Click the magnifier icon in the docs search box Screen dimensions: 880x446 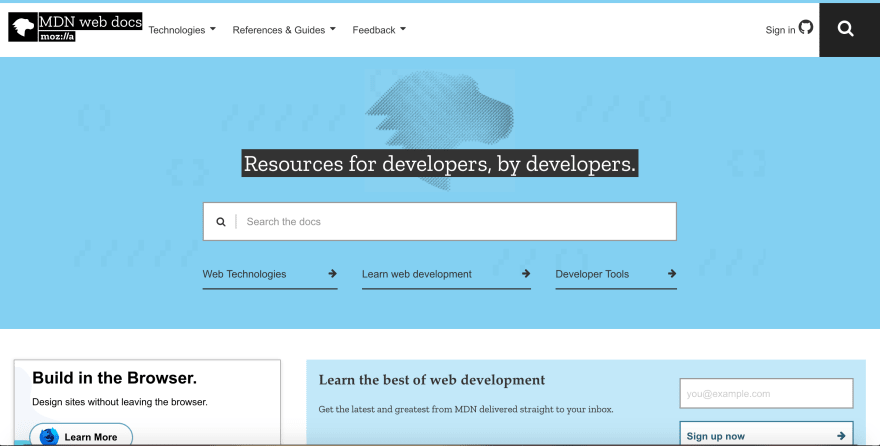click(x=221, y=222)
